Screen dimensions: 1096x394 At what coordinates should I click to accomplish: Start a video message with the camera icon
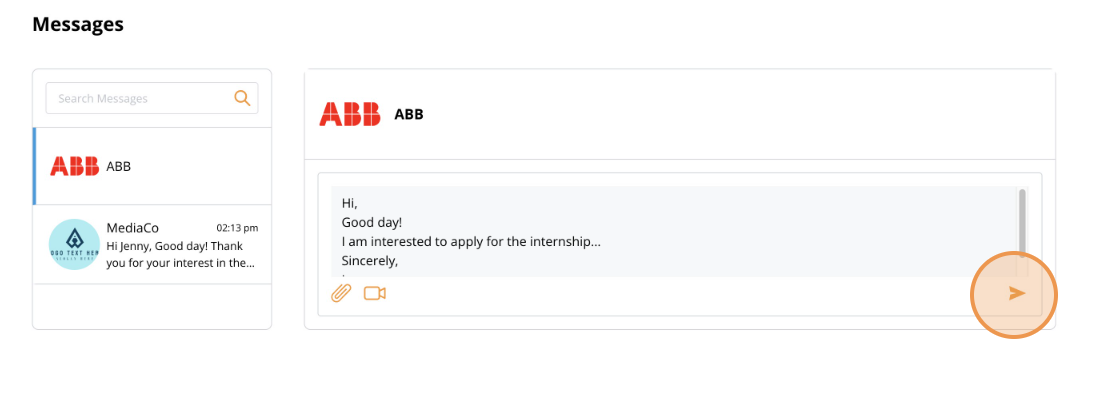[x=375, y=293]
